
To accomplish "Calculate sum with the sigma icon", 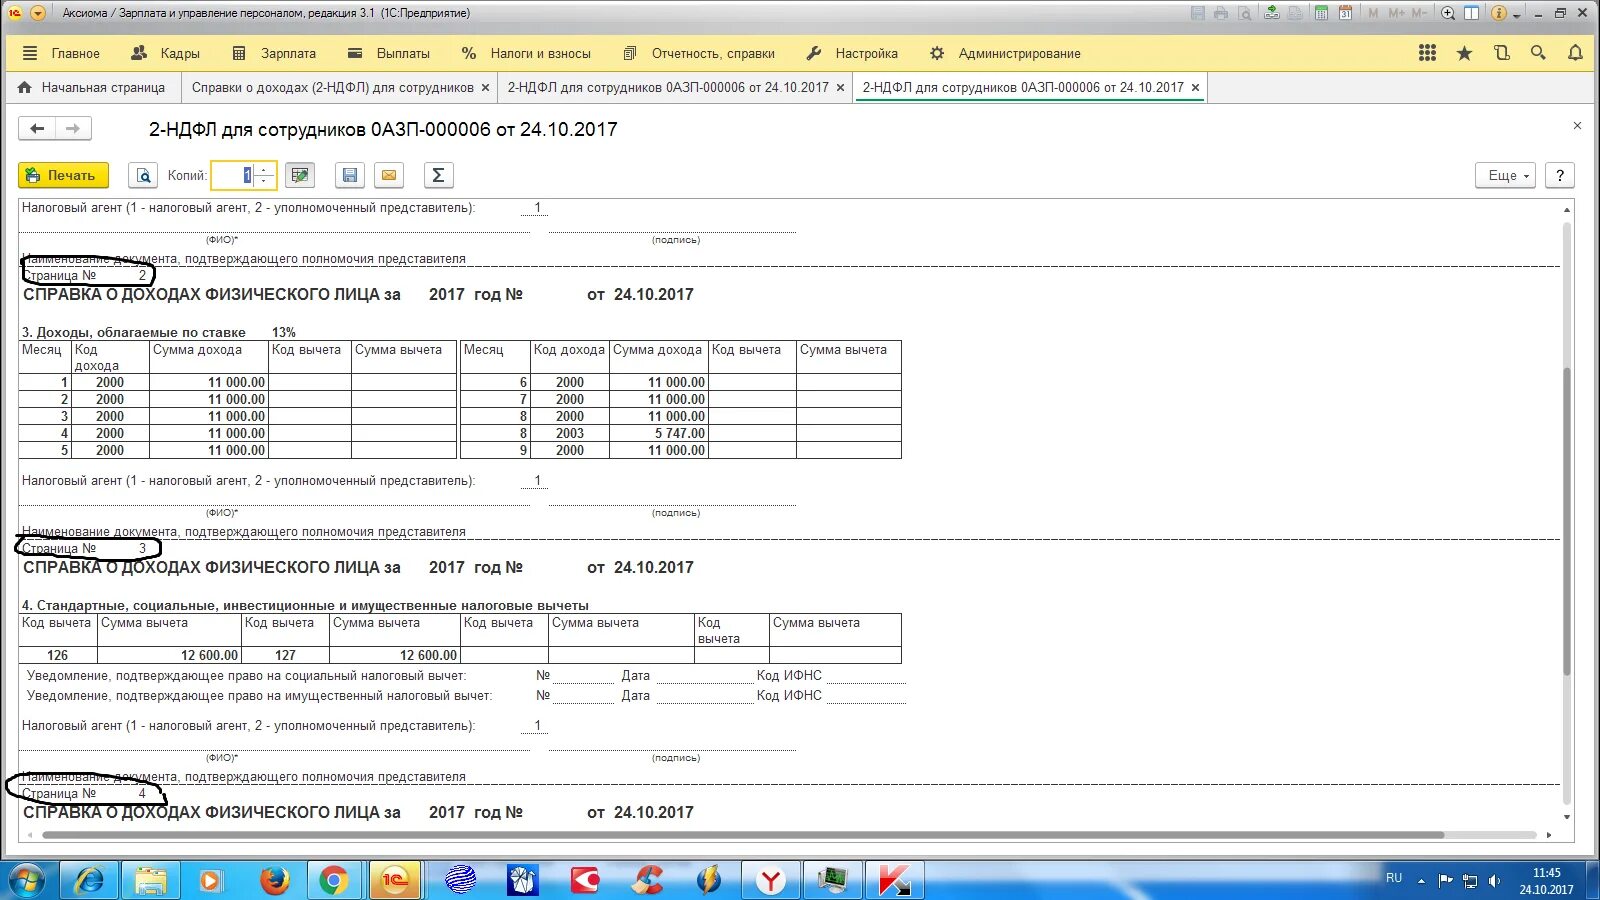I will click(438, 176).
